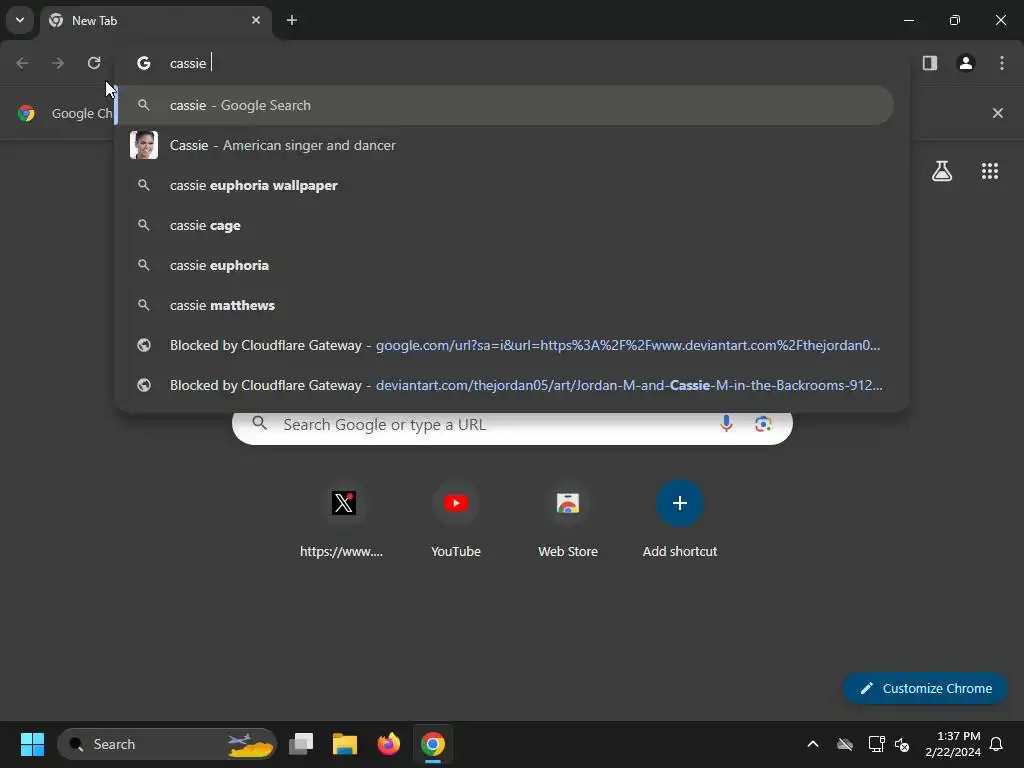Open the Chrome profile menu

(x=966, y=63)
